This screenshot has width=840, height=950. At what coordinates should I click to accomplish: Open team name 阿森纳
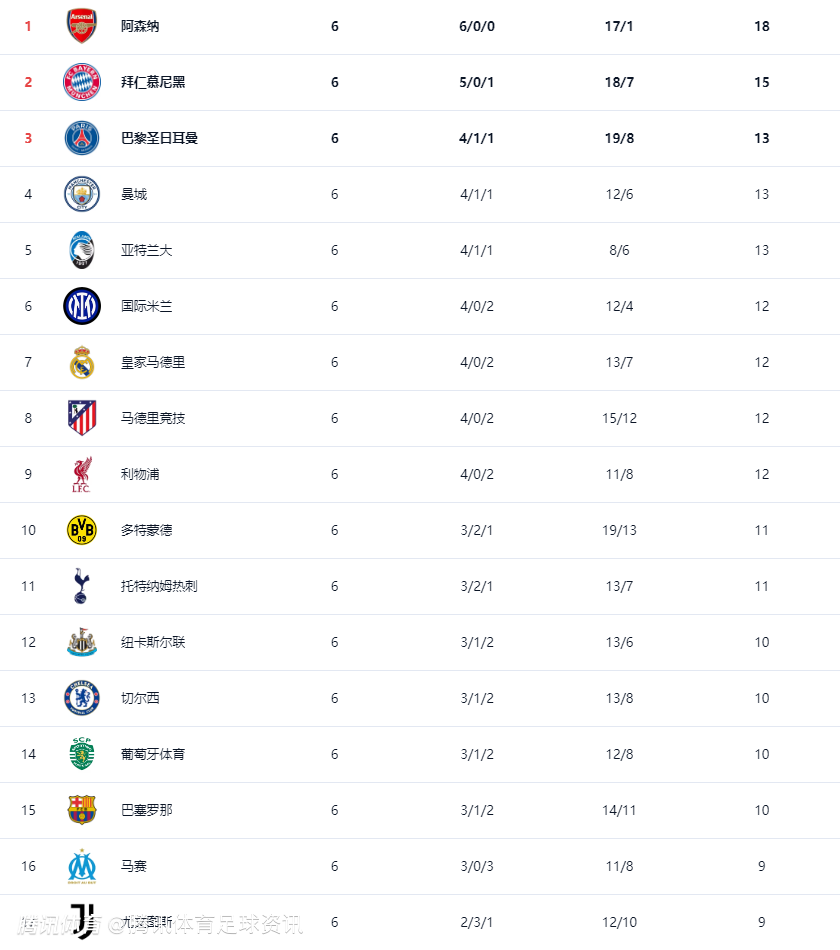click(140, 26)
